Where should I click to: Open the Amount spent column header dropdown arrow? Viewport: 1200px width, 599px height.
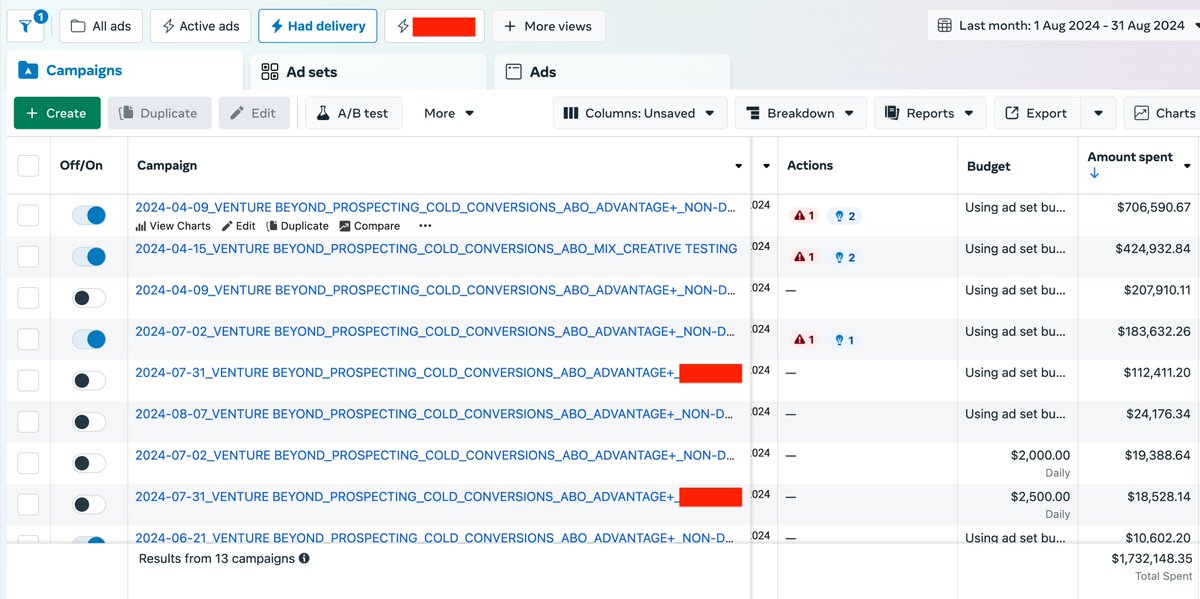pos(1187,165)
